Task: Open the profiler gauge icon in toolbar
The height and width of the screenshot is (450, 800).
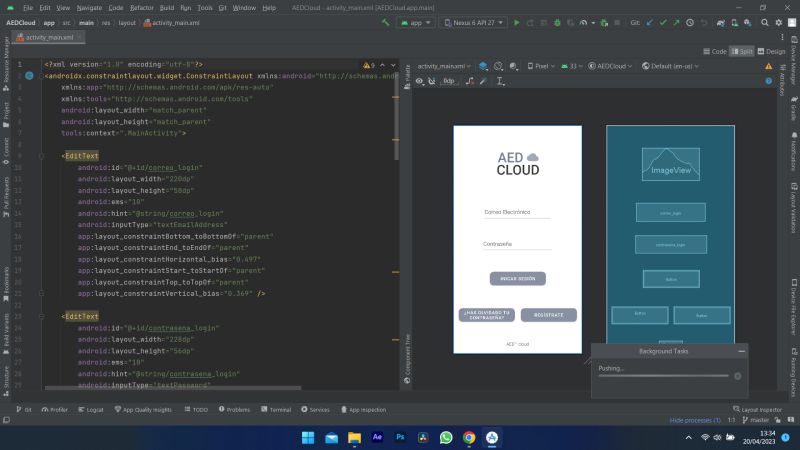Action: (x=583, y=23)
